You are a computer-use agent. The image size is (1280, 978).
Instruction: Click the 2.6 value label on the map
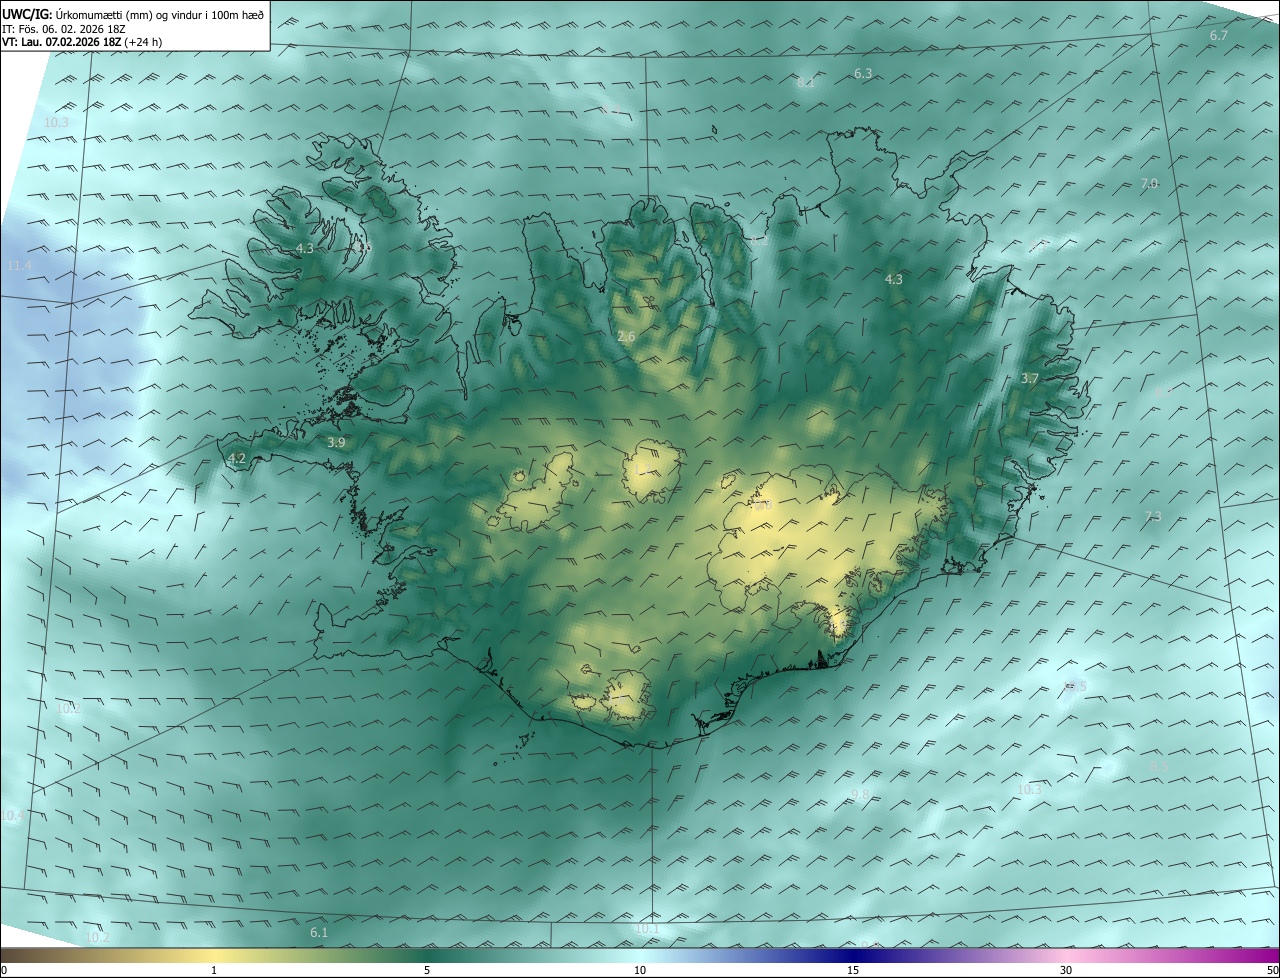click(627, 338)
